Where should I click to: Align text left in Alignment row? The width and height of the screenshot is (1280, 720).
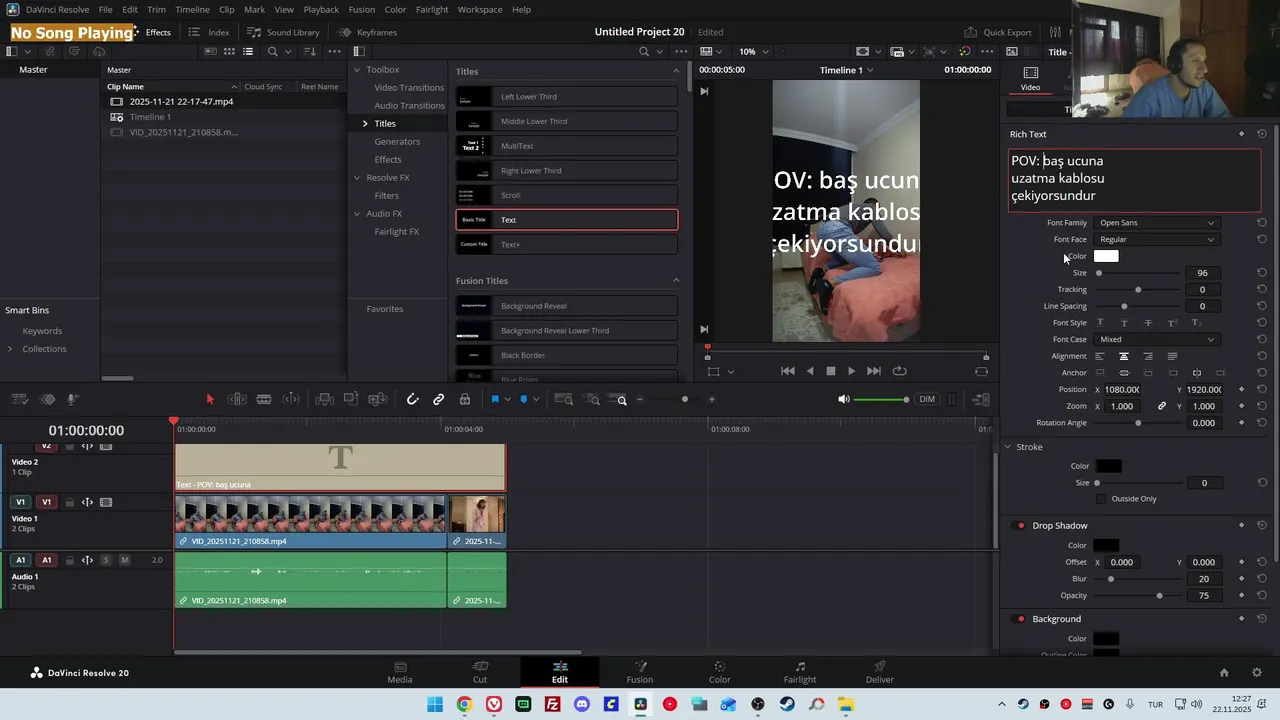1100,357
